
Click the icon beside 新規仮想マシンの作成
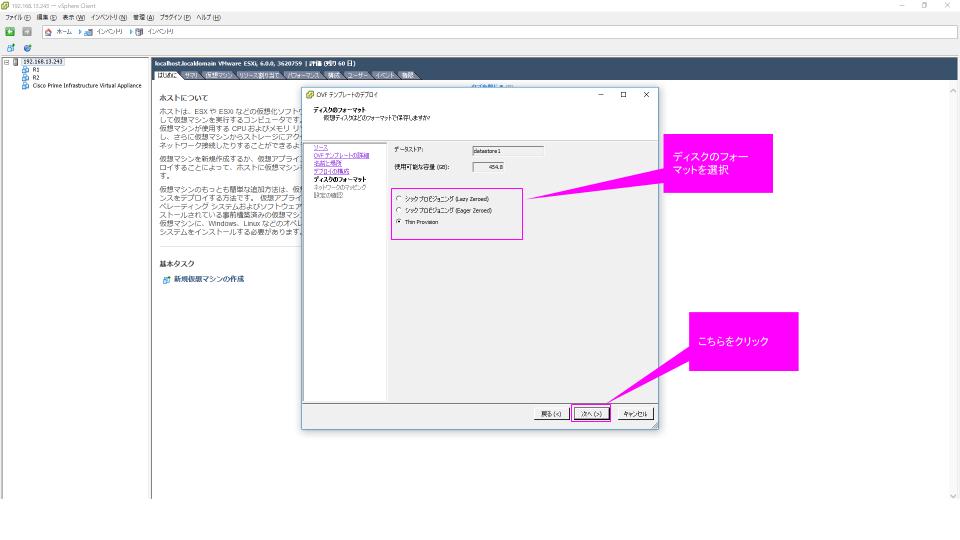[166, 280]
